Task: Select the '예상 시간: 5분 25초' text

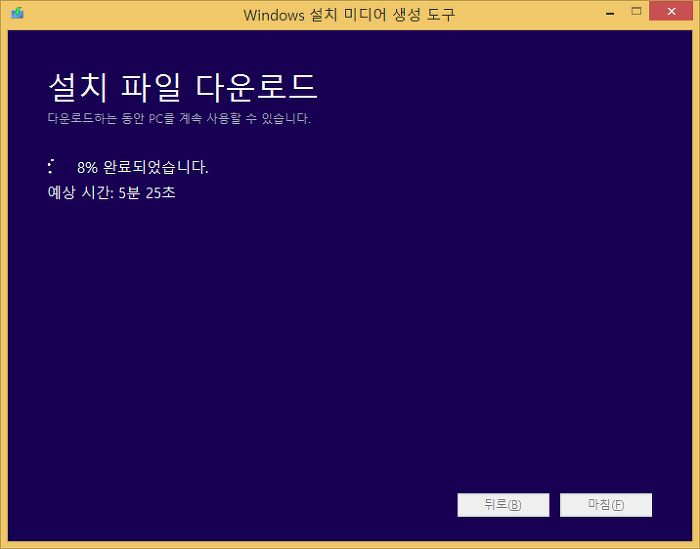Action: click(x=112, y=193)
